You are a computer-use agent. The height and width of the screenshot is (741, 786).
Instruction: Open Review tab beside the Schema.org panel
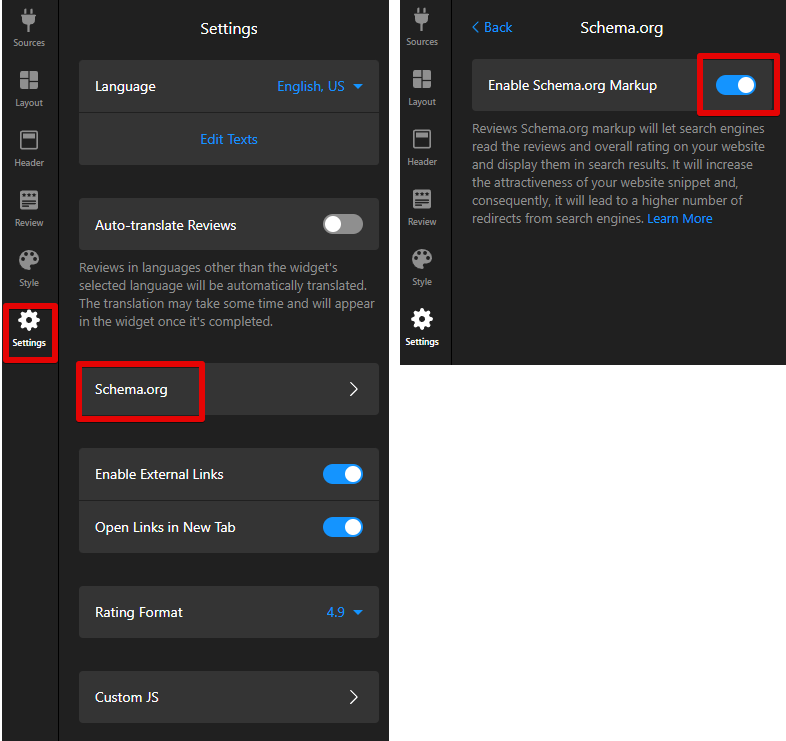click(422, 207)
